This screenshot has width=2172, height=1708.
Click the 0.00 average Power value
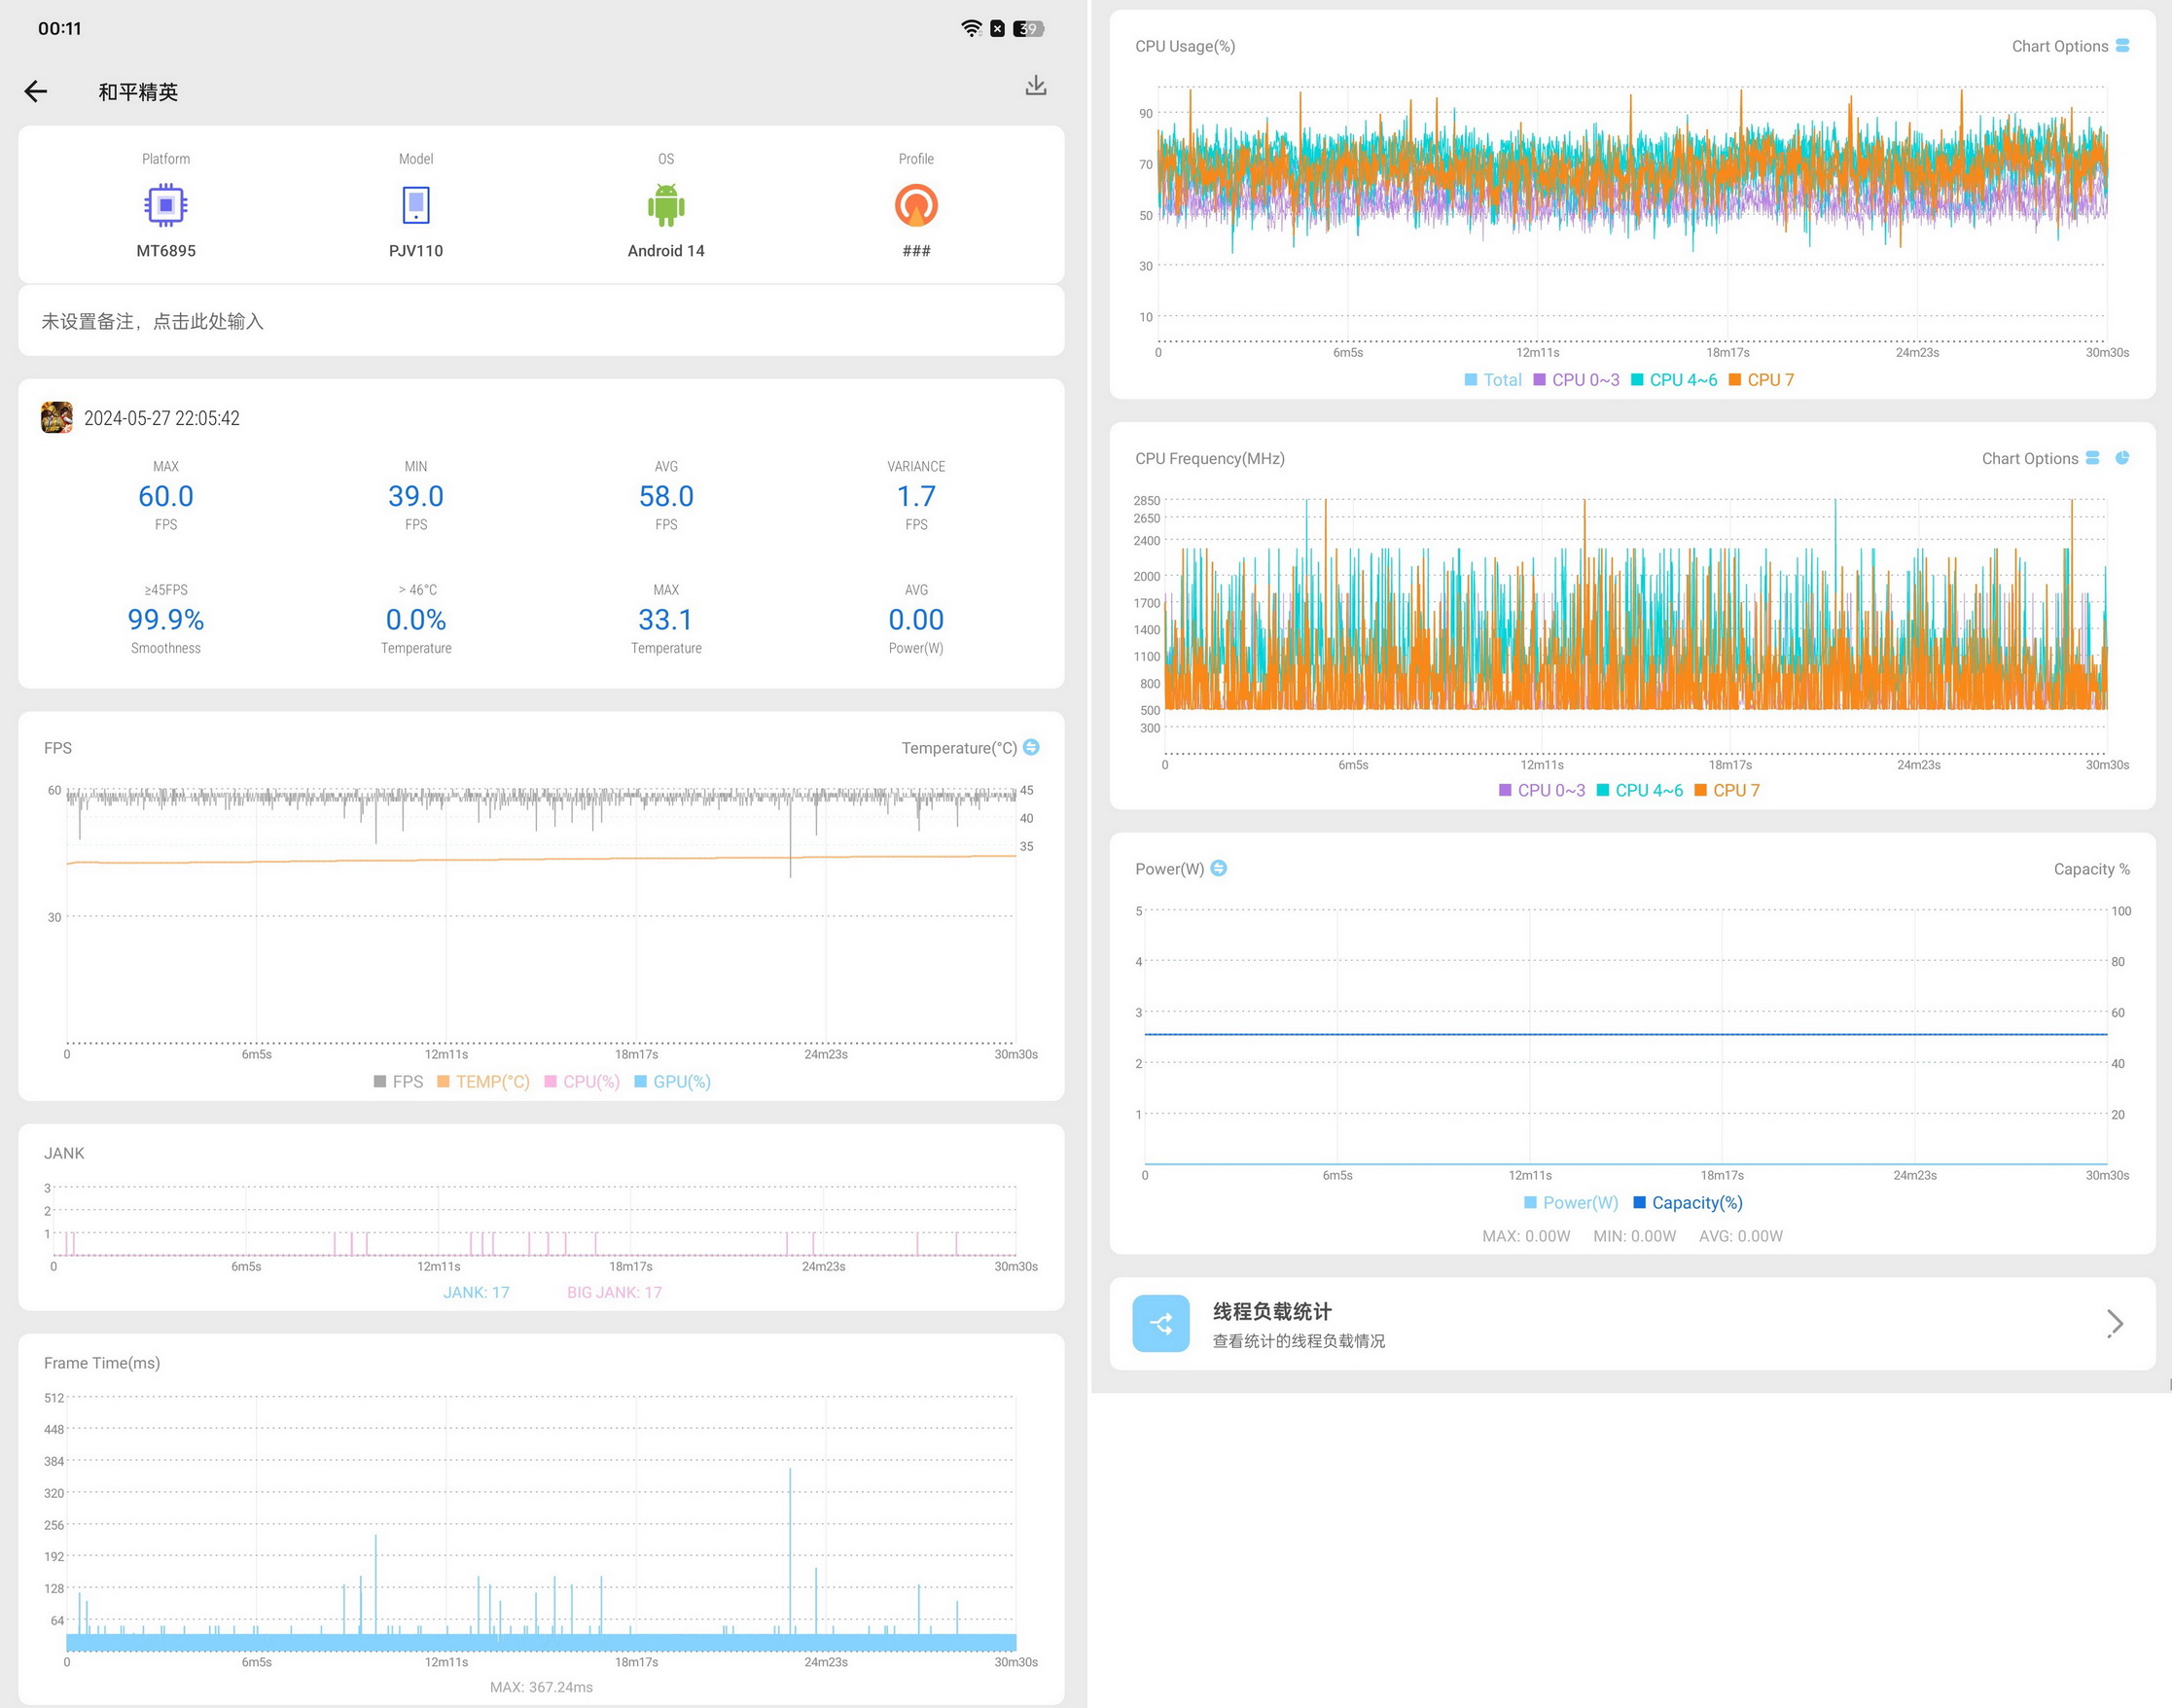(916, 620)
